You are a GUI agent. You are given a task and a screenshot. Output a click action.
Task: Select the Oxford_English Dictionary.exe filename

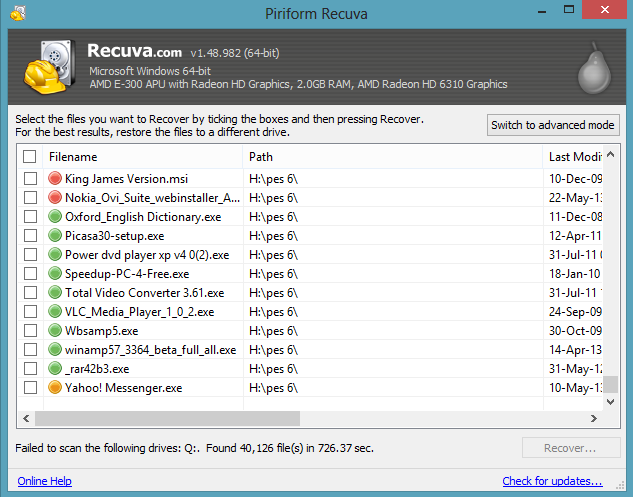coord(143,216)
